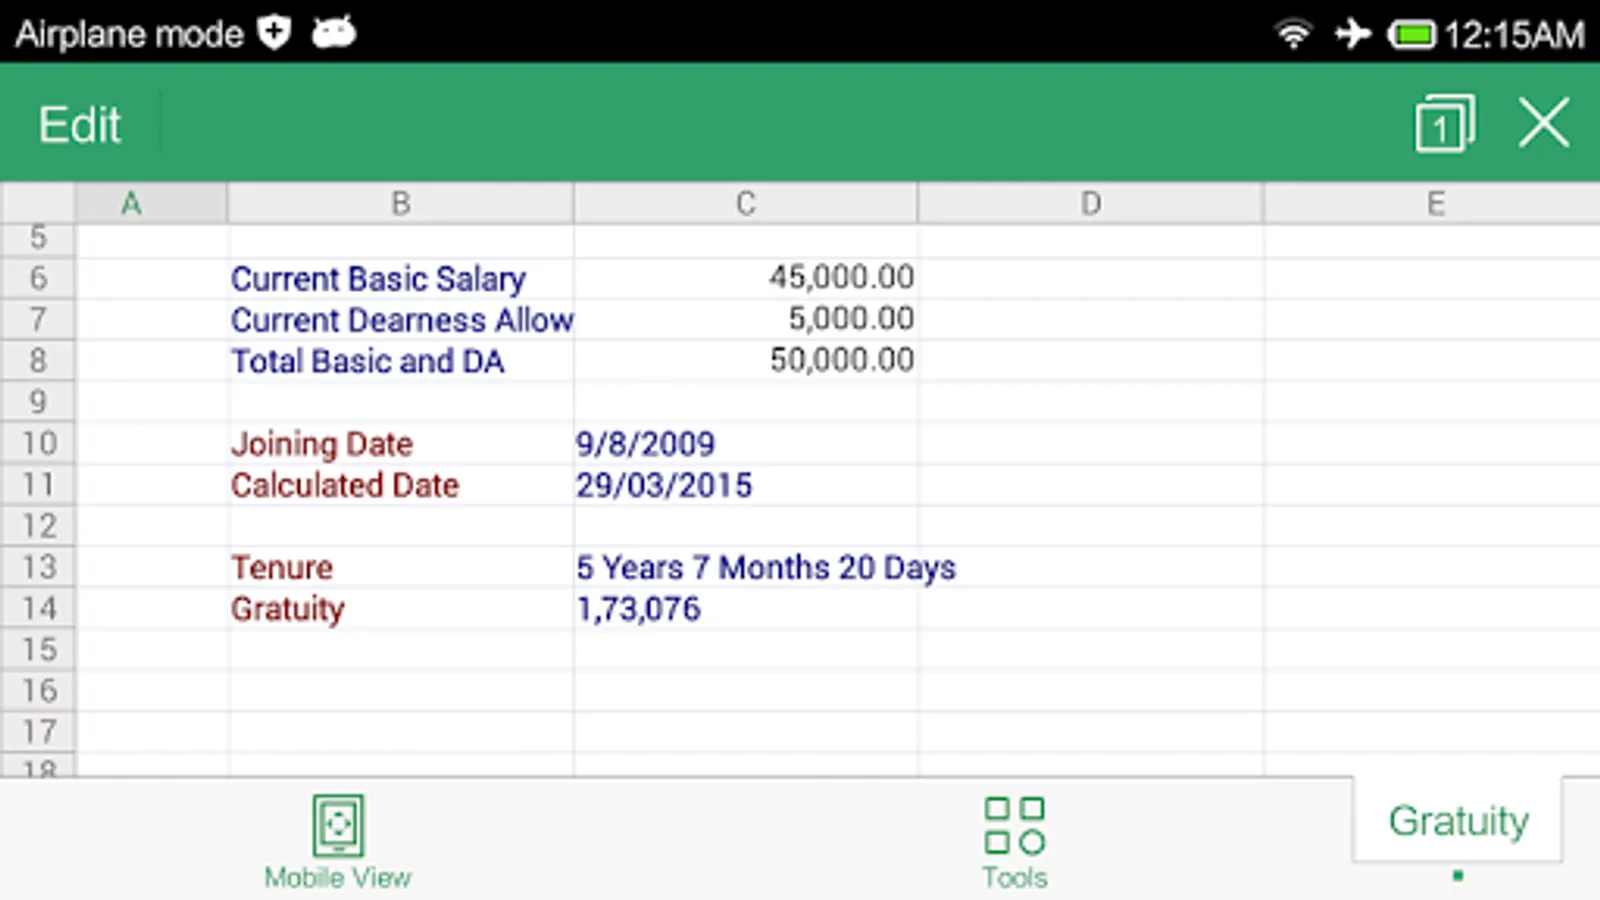This screenshot has width=1600, height=900.
Task: Select the 1,73,076 gratuity amount cell
Action: (746, 608)
